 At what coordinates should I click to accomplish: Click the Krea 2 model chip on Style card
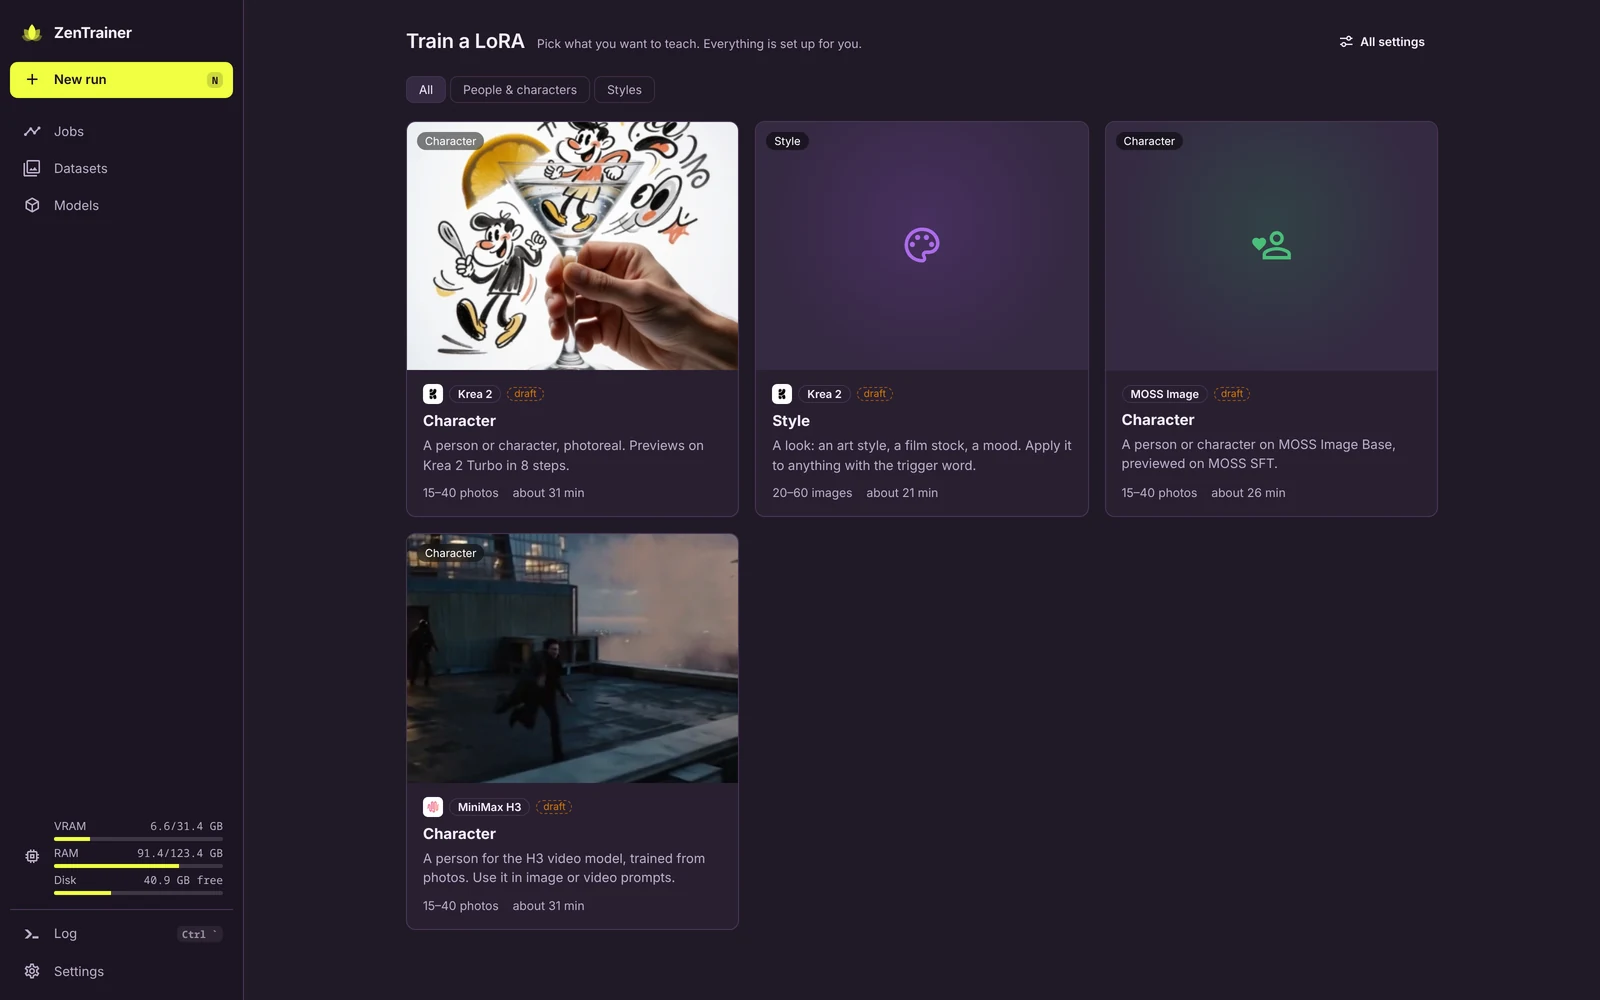click(824, 394)
